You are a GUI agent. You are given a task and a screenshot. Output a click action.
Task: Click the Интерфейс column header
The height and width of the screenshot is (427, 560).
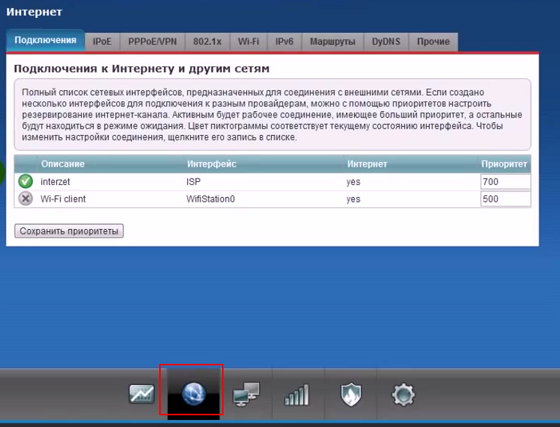(212, 164)
